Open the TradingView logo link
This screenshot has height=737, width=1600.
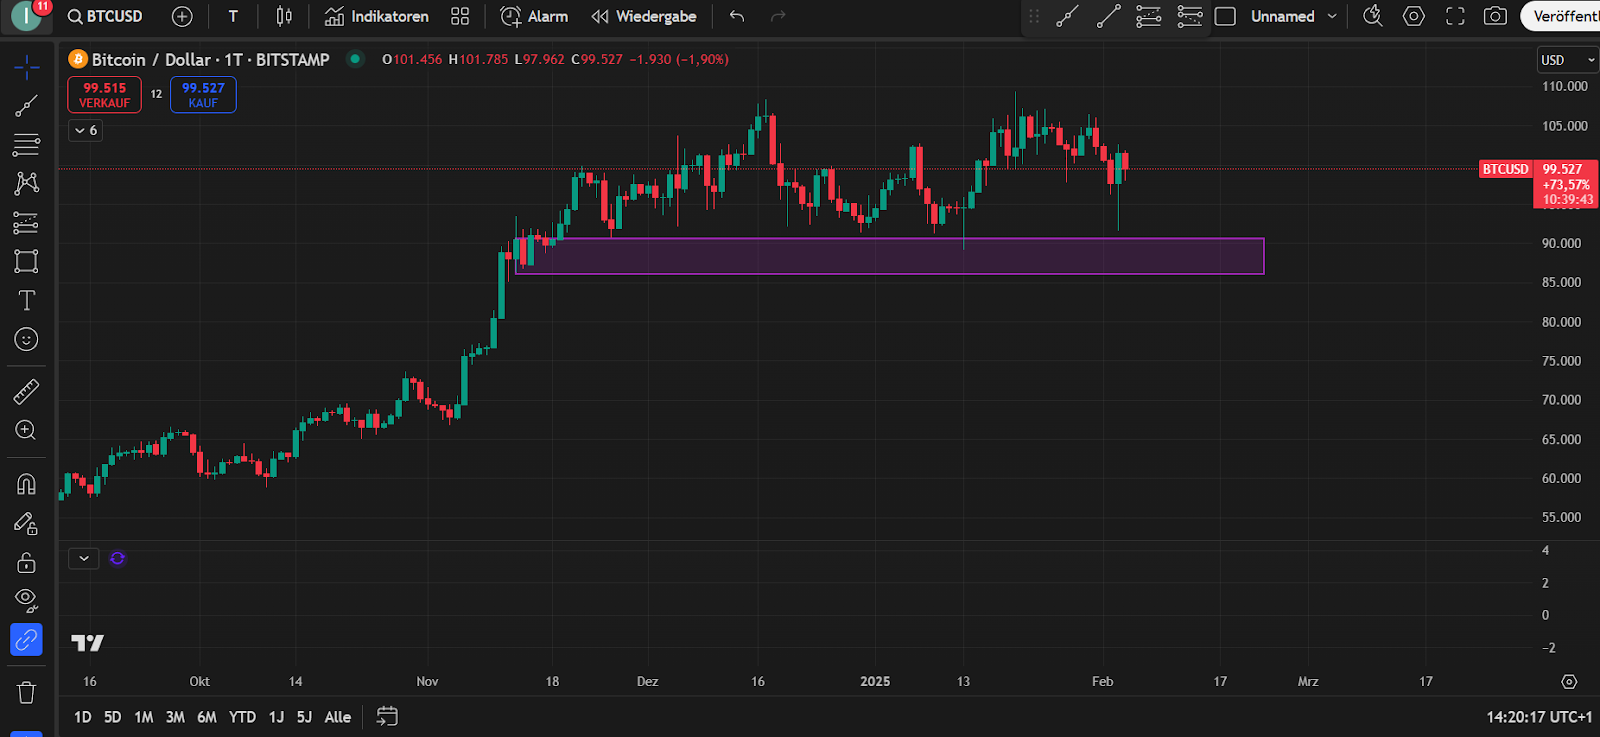point(88,643)
